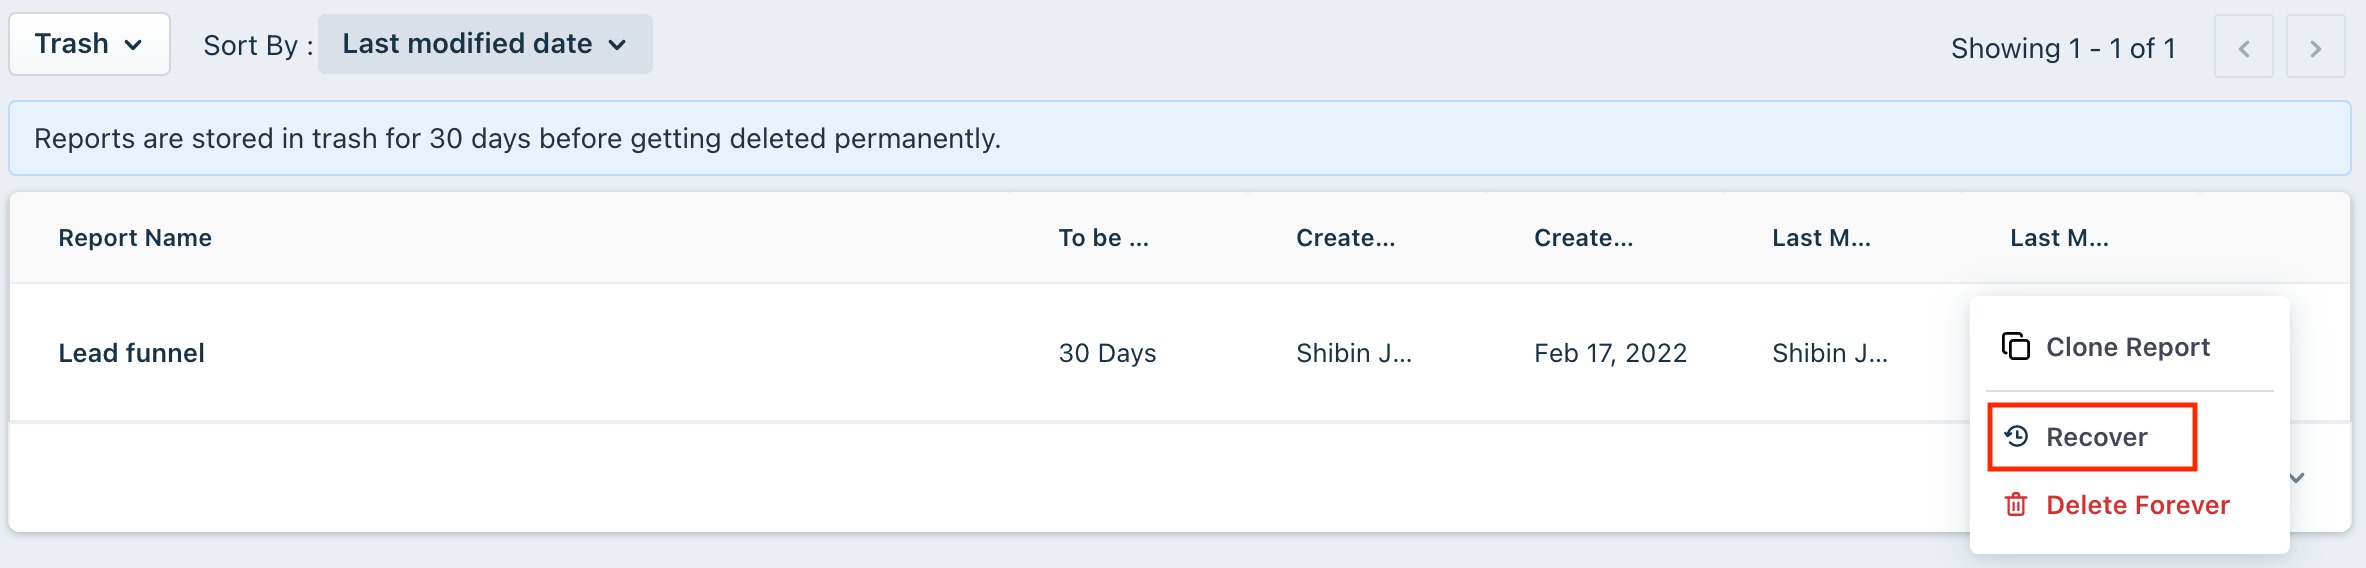Click the trash retention info banner
The height and width of the screenshot is (568, 2366).
1180,138
